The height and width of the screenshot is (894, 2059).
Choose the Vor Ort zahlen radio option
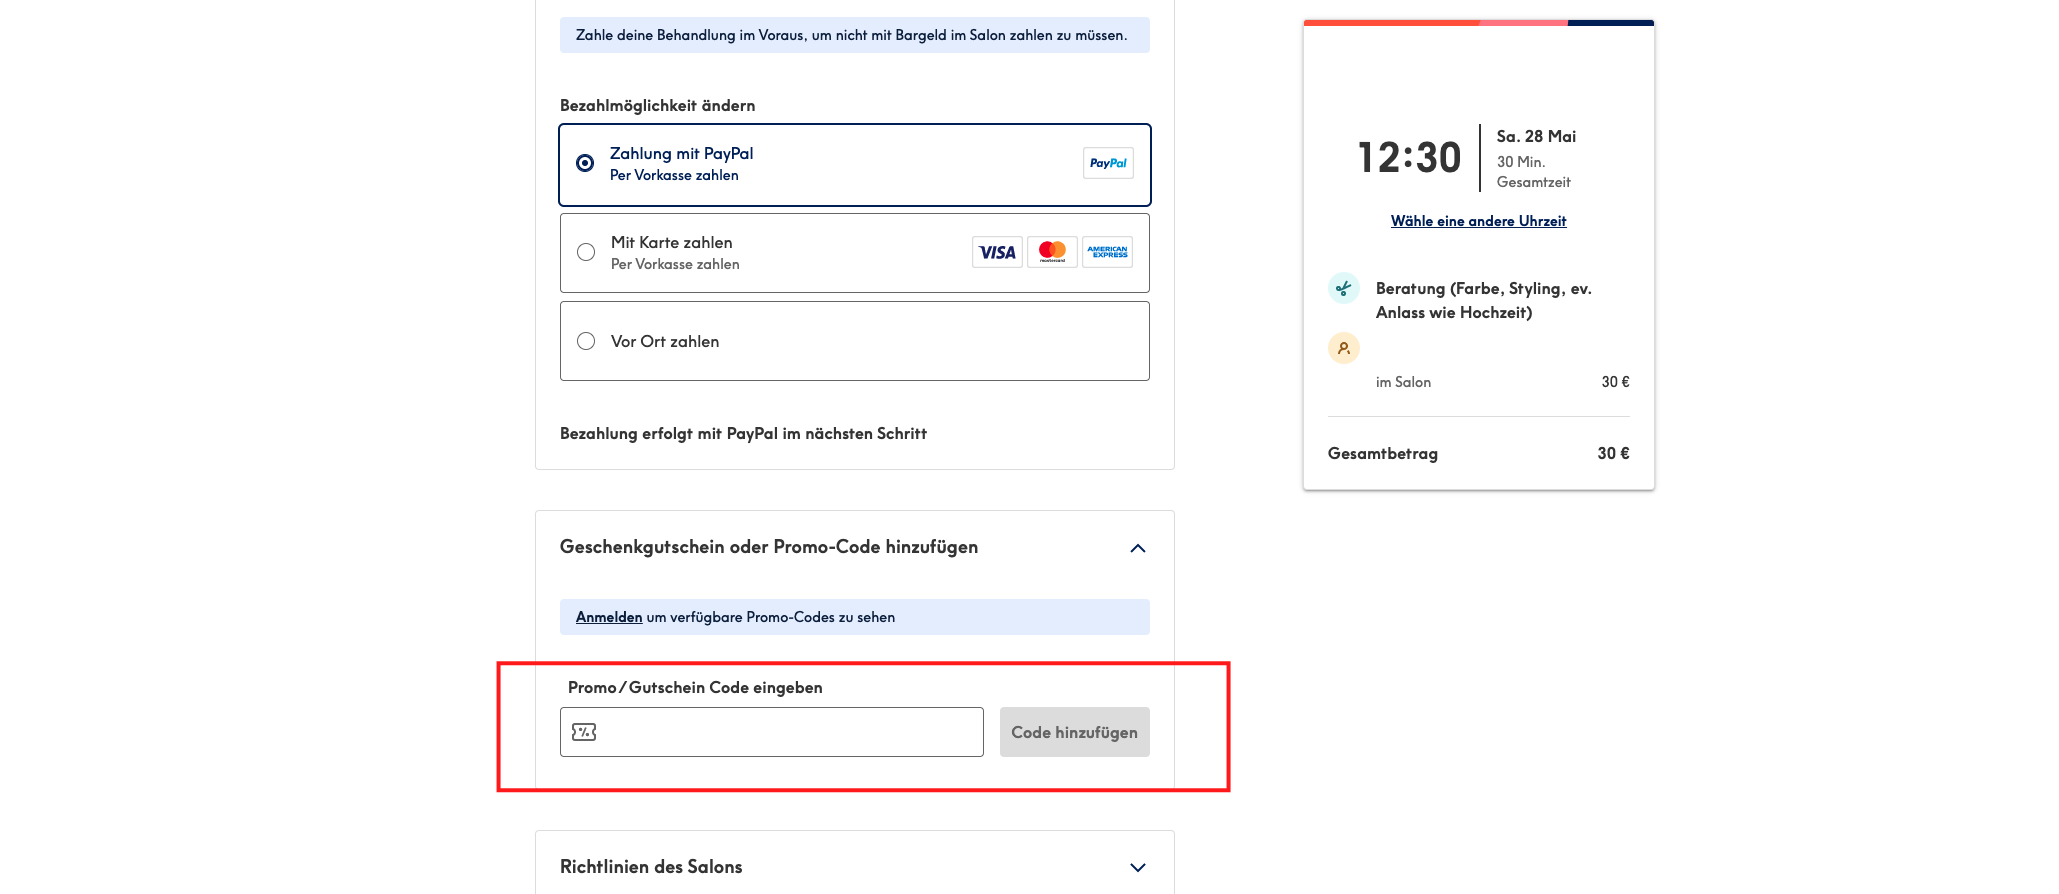pyautogui.click(x=586, y=341)
